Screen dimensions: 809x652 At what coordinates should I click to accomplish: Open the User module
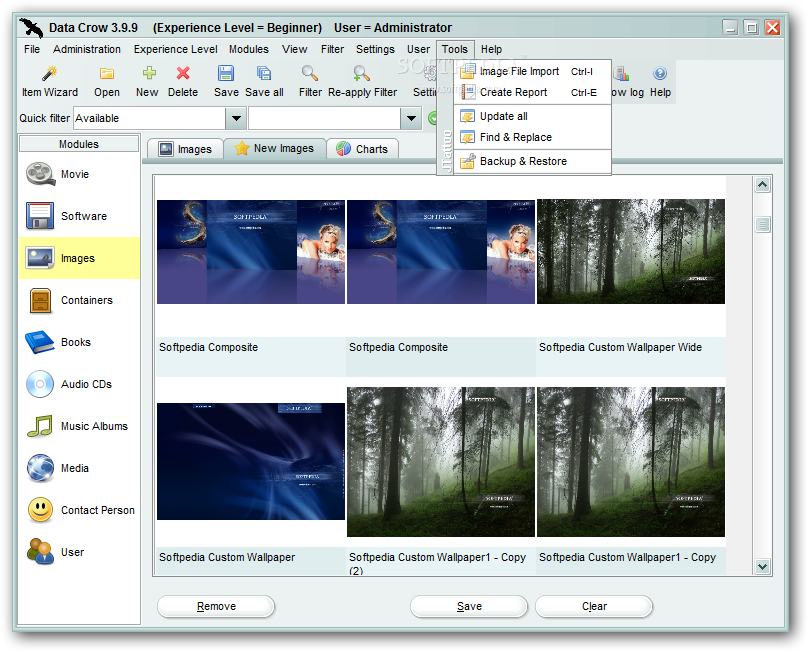pyautogui.click(x=79, y=552)
